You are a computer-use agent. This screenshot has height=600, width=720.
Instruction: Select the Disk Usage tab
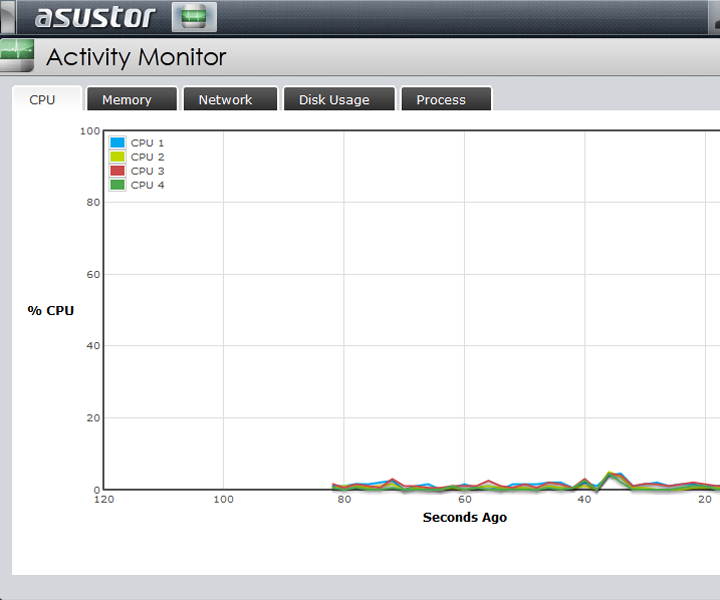334,99
